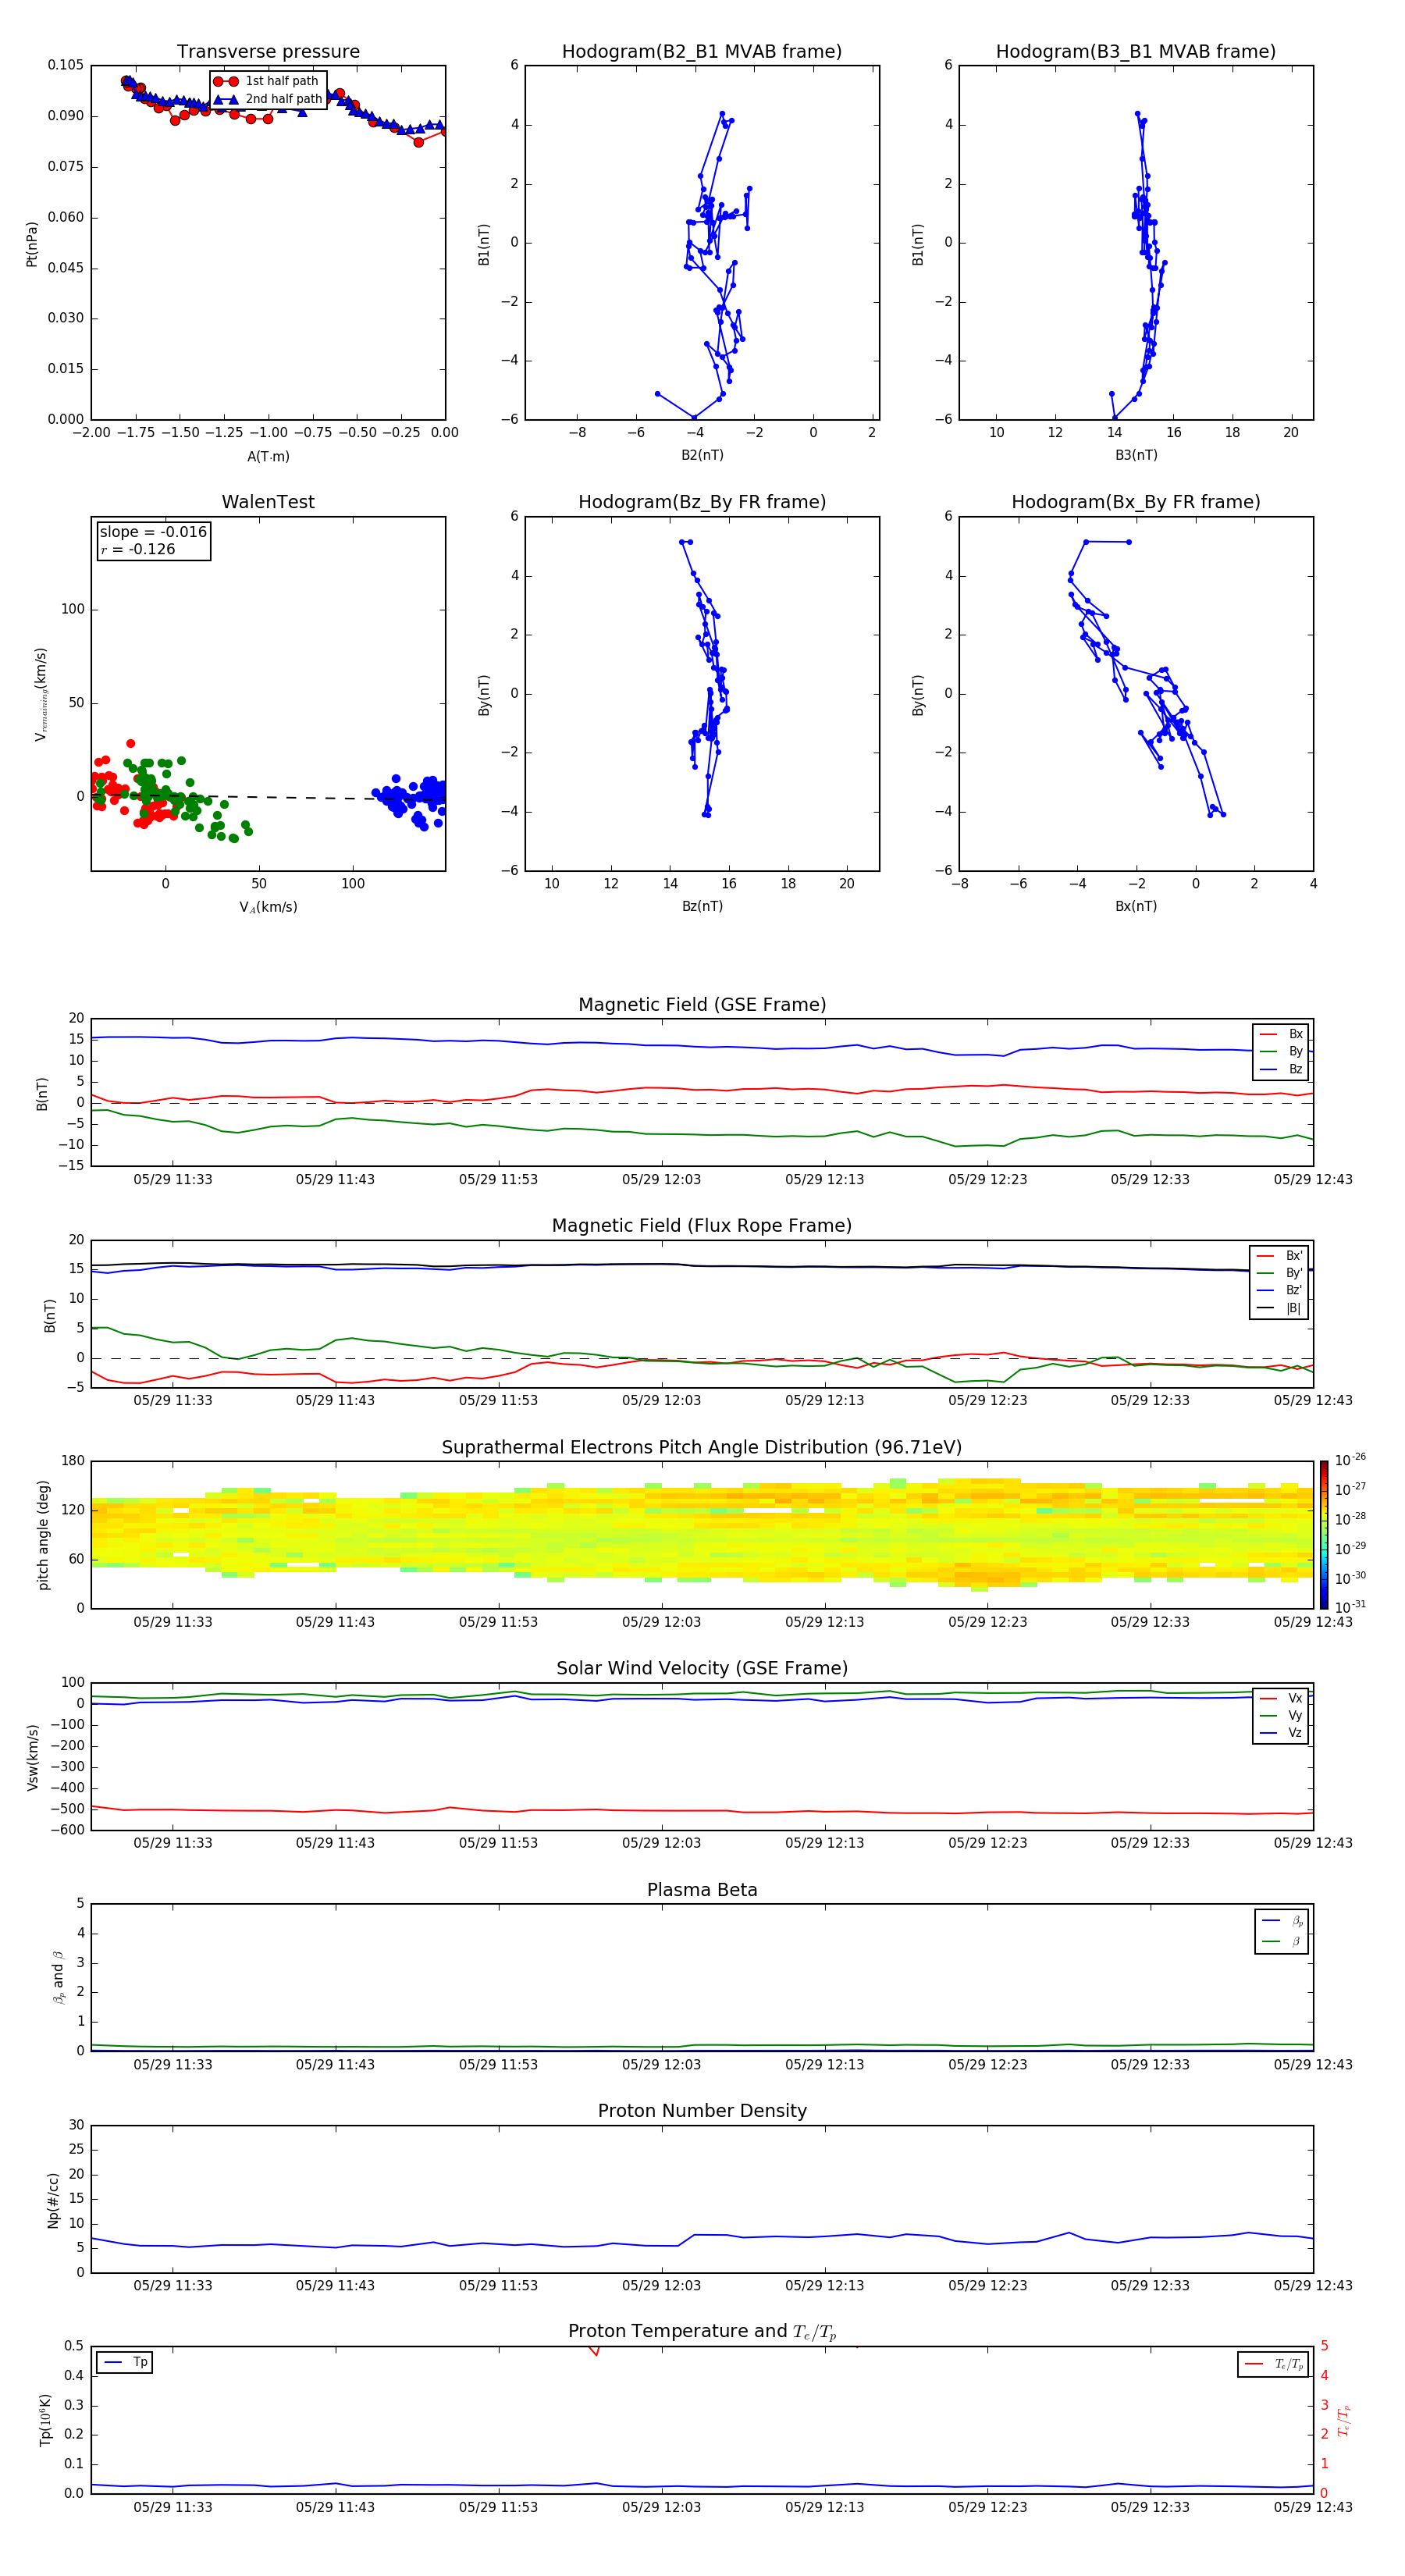Screen dimensions: 1405x2576
Task: Select 'By' in the GSE Frame legend
Action: tap(1282, 1052)
